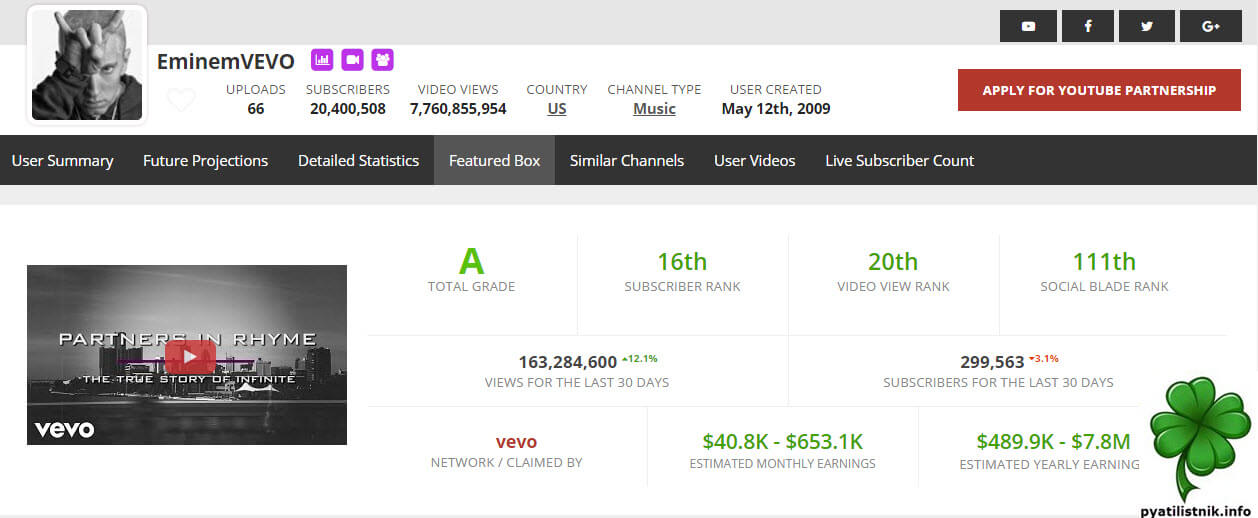Click the 111th Social Blade rank
1258x518 pixels.
coord(1104,262)
